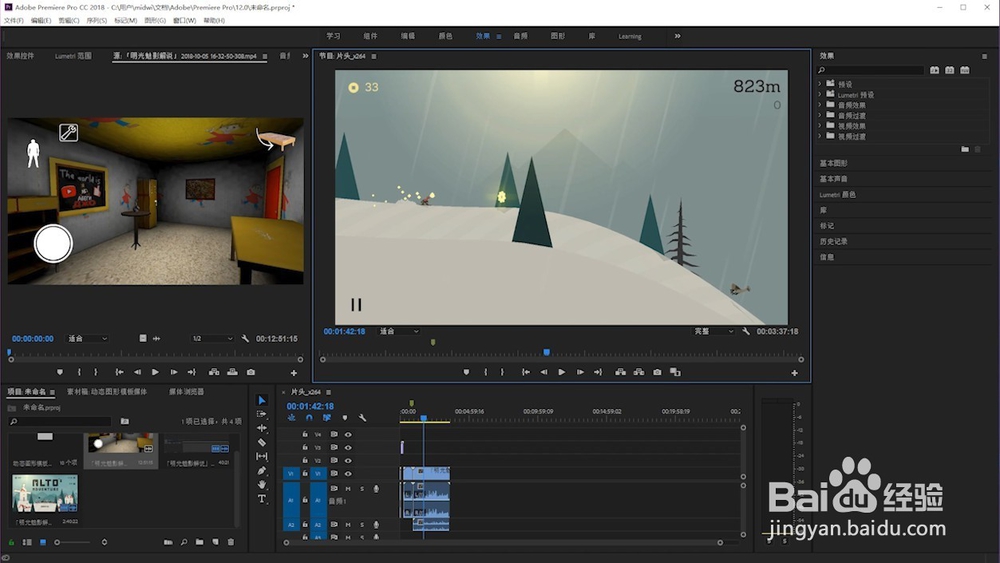Open the 编辑(E) menu

coord(41,20)
